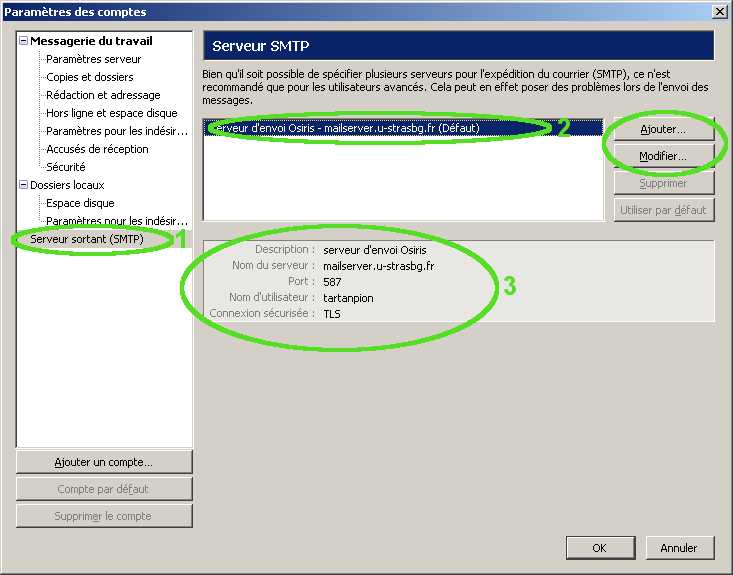This screenshot has width=733, height=575.
Task: Click the port value 587
Action: tap(332, 282)
